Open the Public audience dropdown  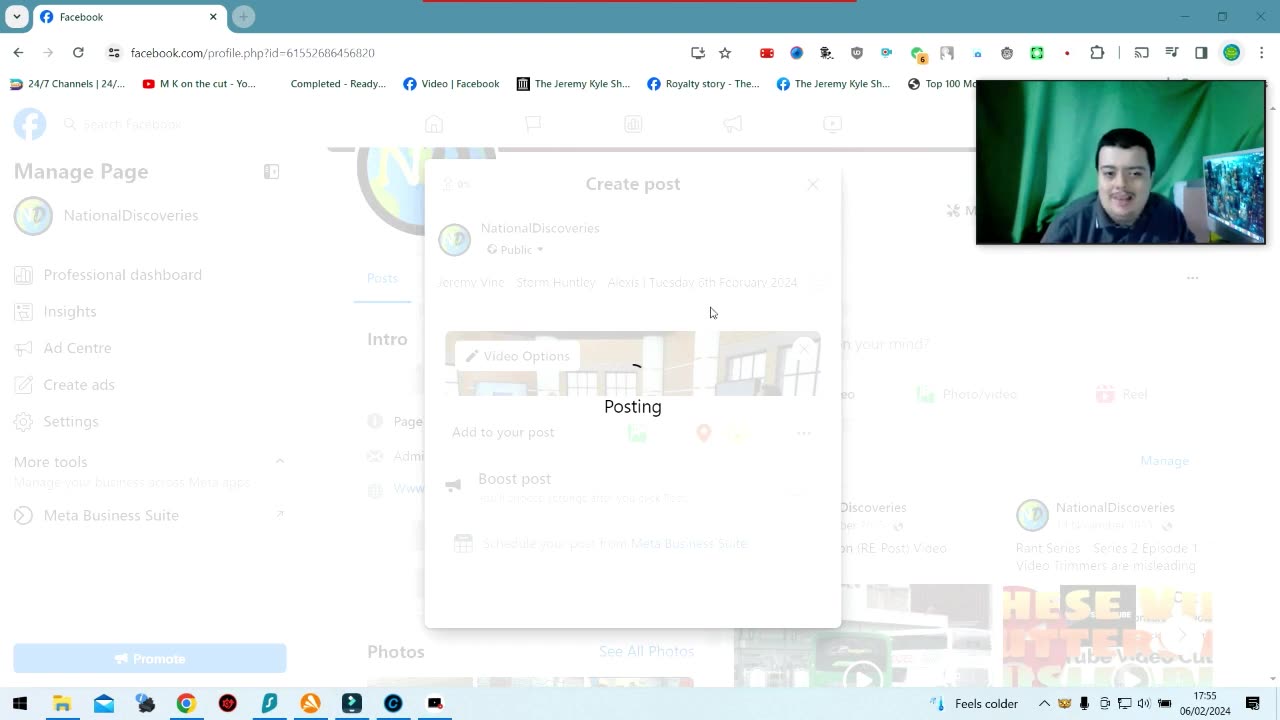pos(515,250)
